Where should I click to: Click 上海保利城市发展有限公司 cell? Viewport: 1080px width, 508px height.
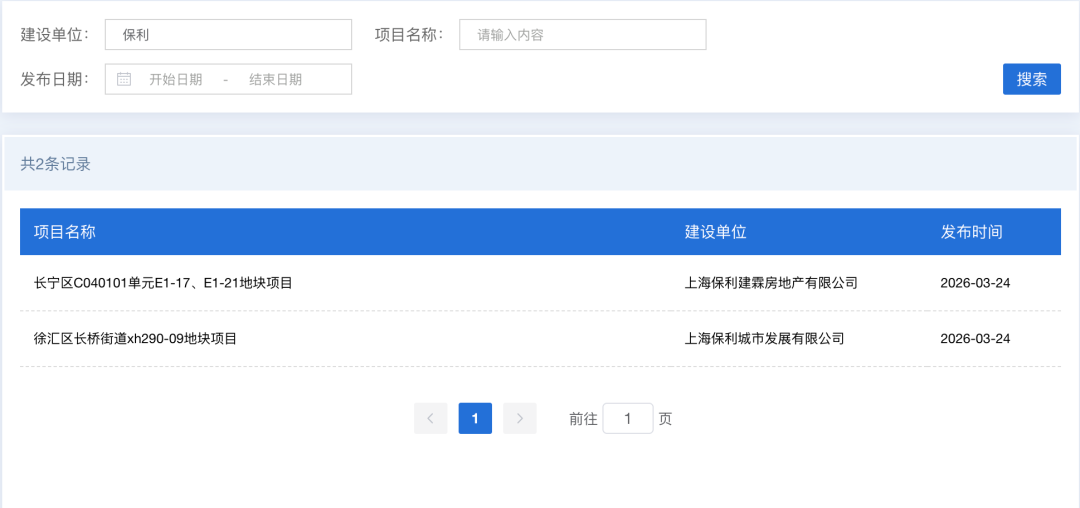click(764, 338)
